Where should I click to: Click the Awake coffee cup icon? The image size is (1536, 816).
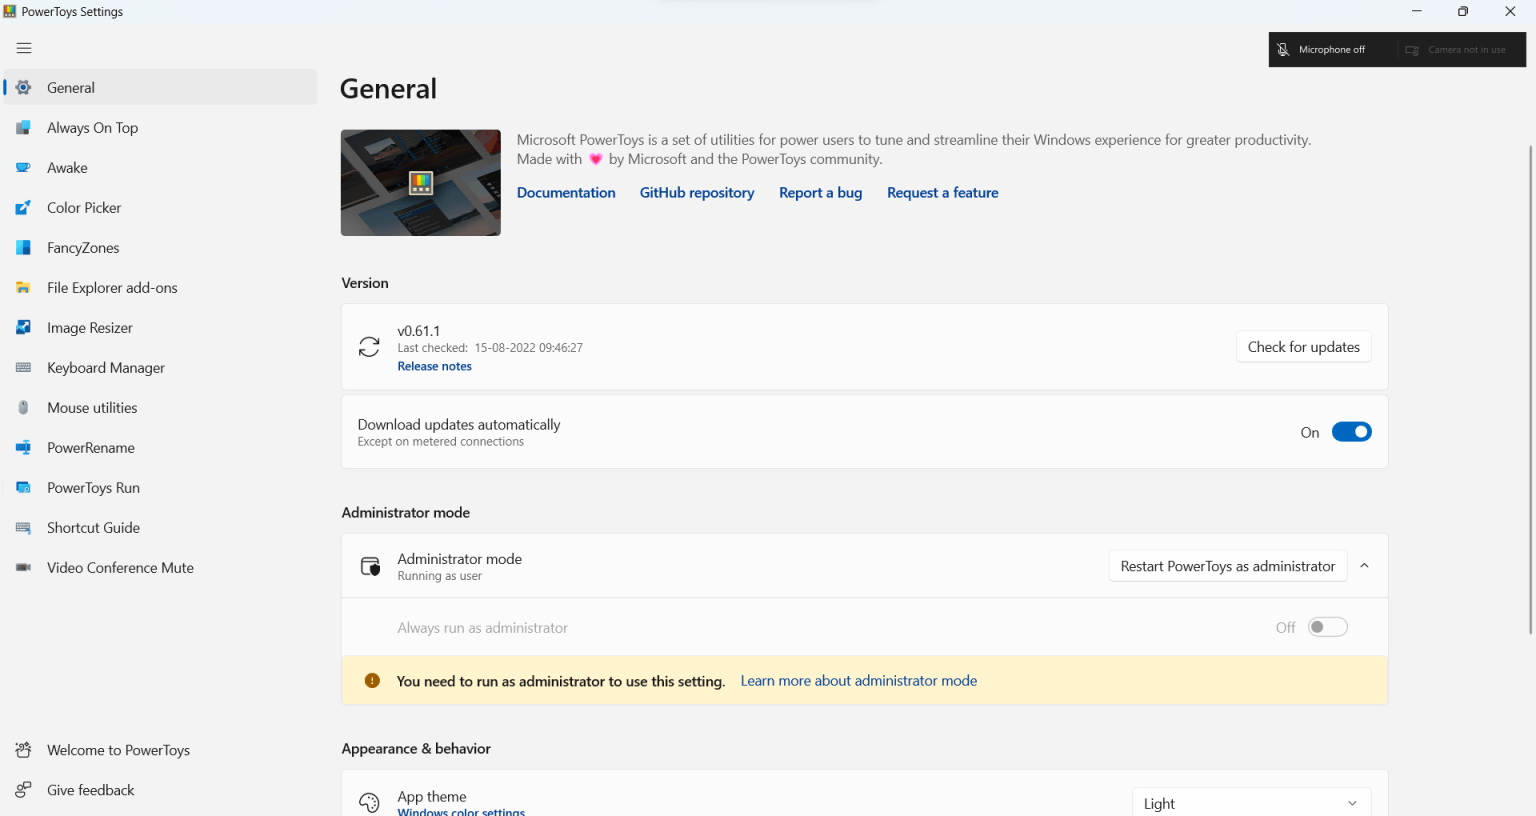[23, 168]
